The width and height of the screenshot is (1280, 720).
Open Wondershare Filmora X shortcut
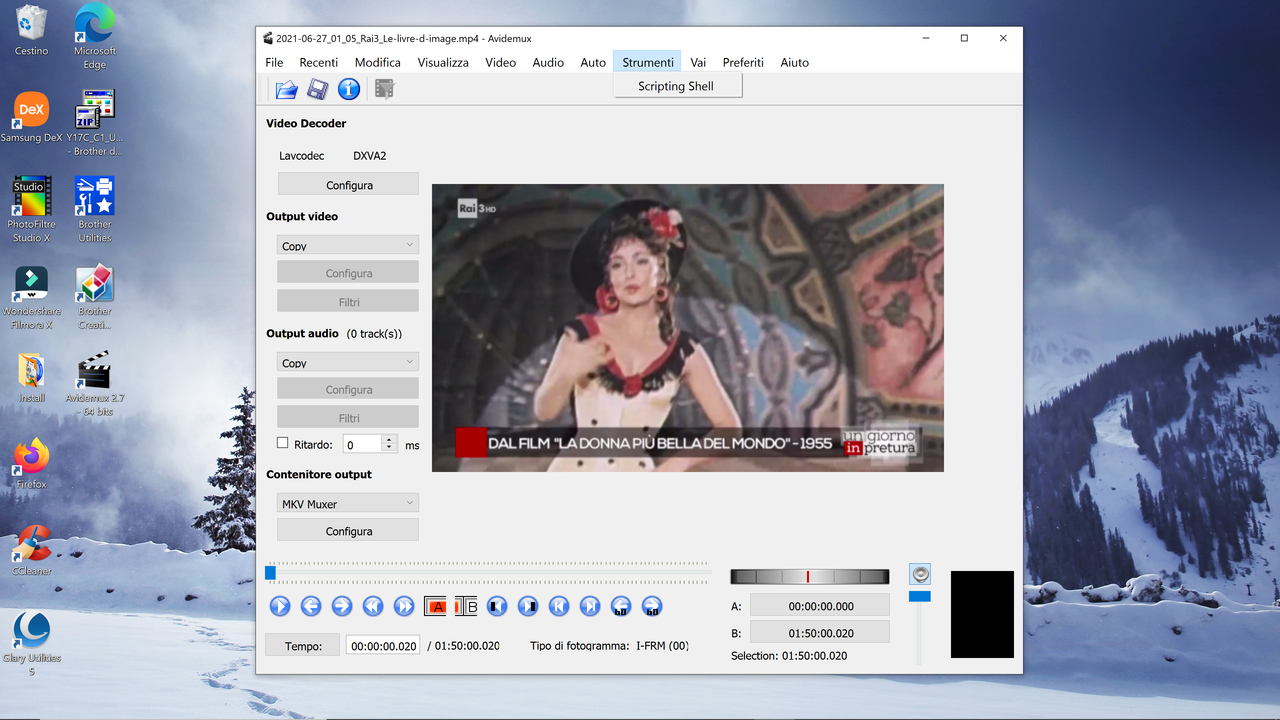31,297
